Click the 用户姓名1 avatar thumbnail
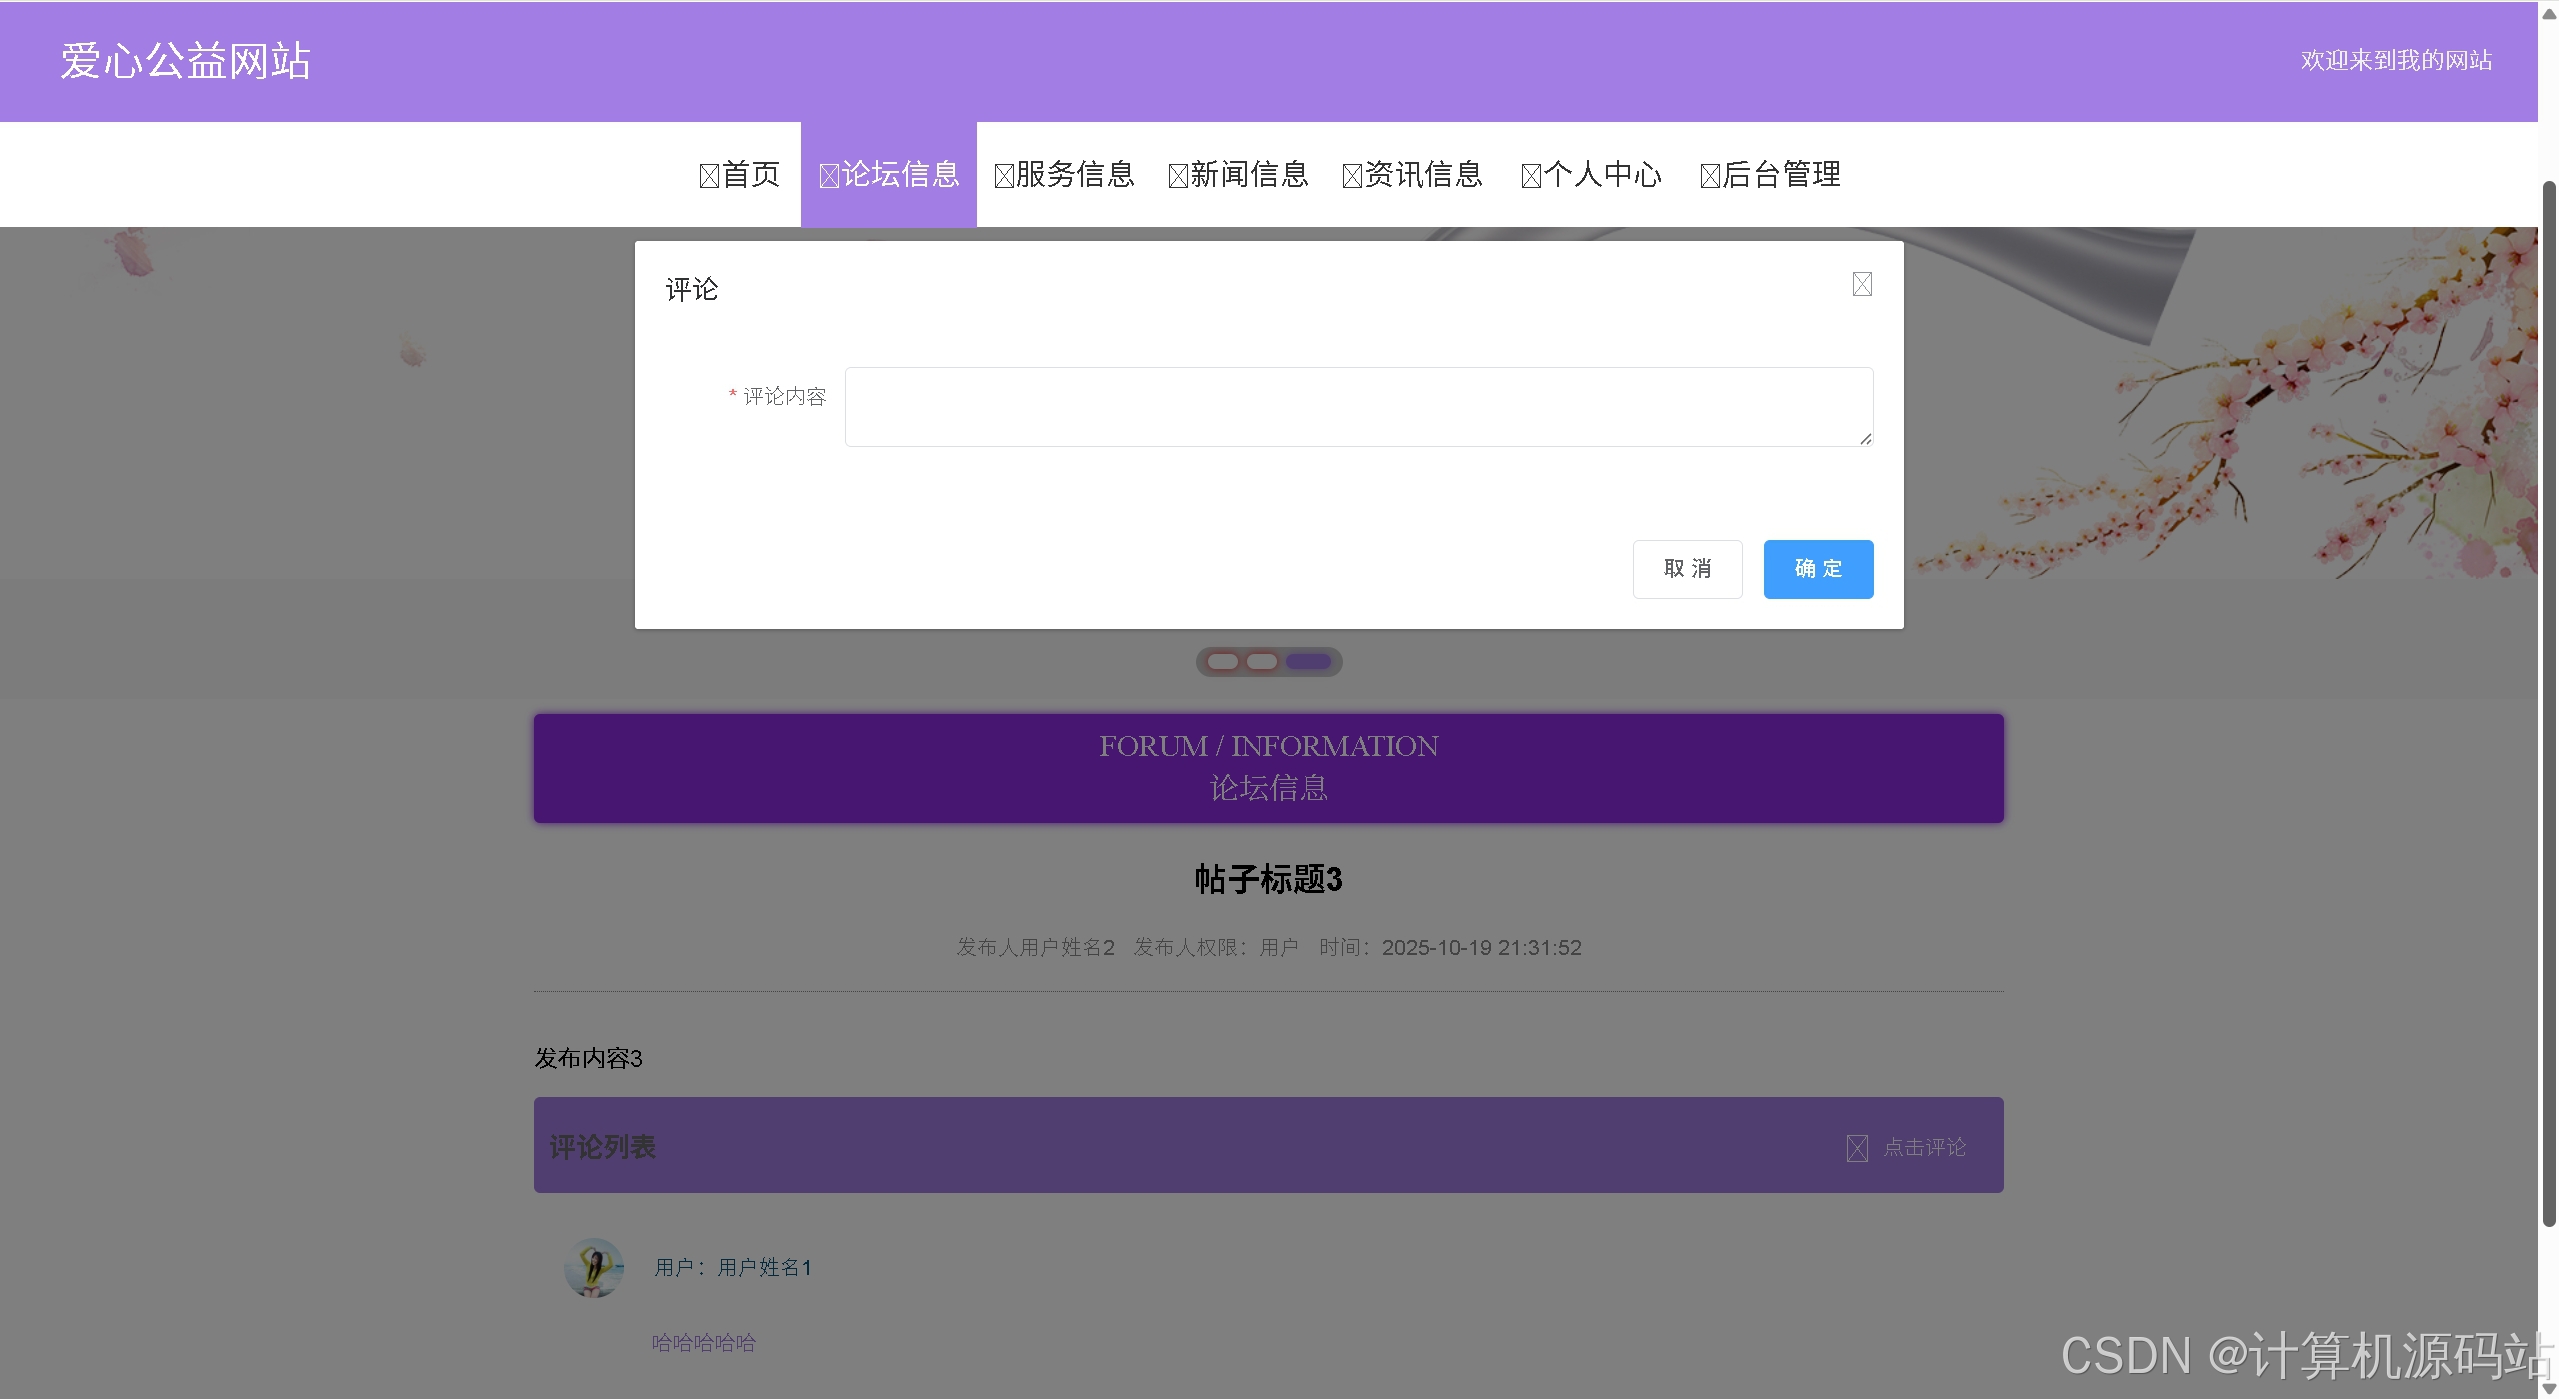This screenshot has height=1399, width=2559. tap(594, 1267)
